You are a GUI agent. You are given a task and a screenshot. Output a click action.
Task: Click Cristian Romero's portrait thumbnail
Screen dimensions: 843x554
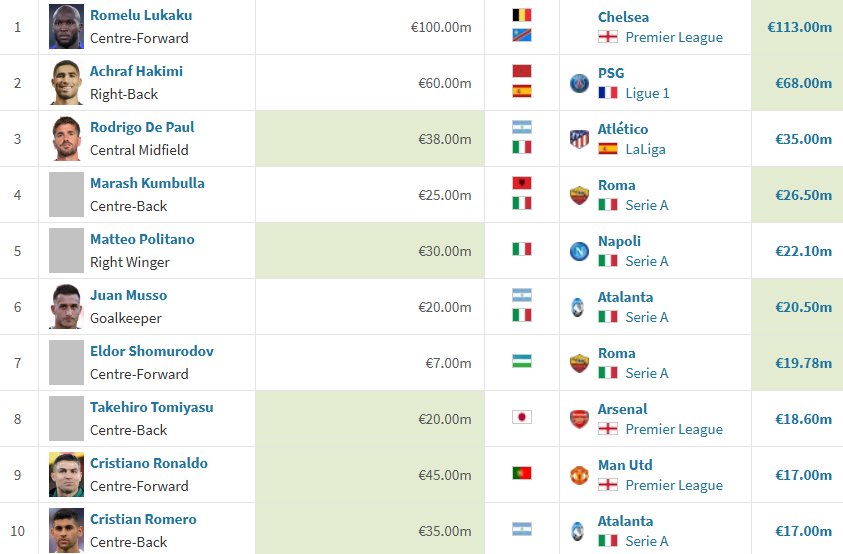[67, 530]
